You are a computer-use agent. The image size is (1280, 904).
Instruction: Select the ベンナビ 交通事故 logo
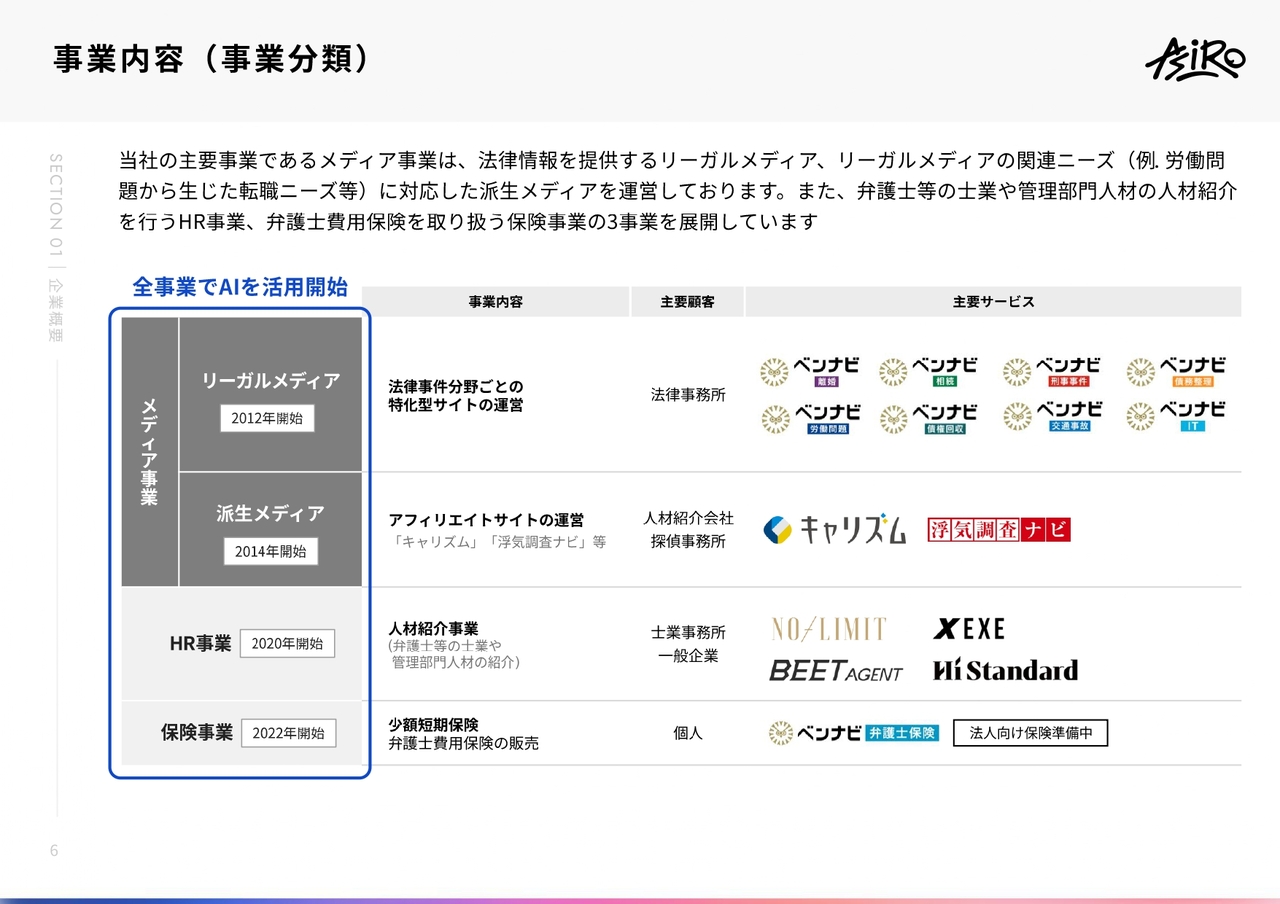click(1052, 418)
